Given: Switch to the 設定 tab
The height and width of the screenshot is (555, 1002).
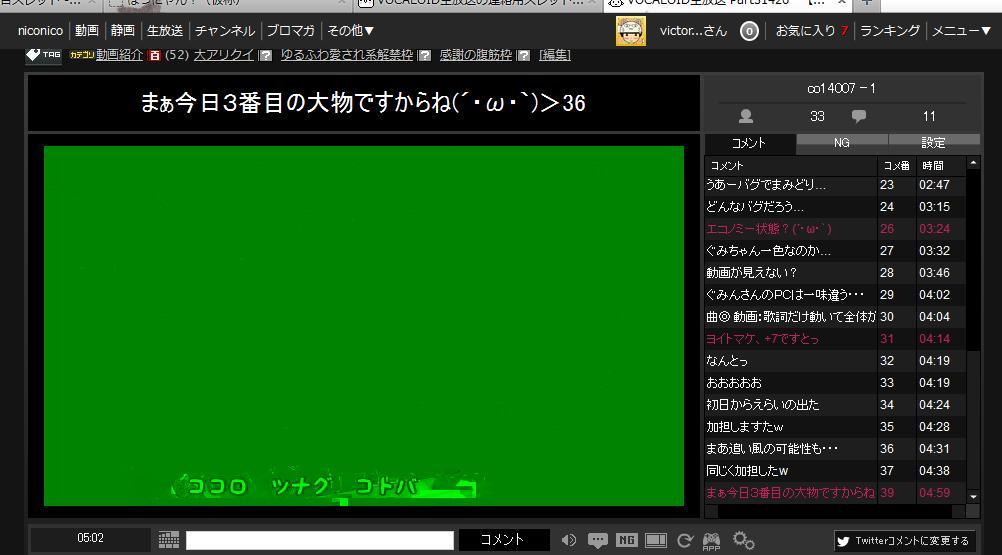Looking at the screenshot, I should (933, 142).
